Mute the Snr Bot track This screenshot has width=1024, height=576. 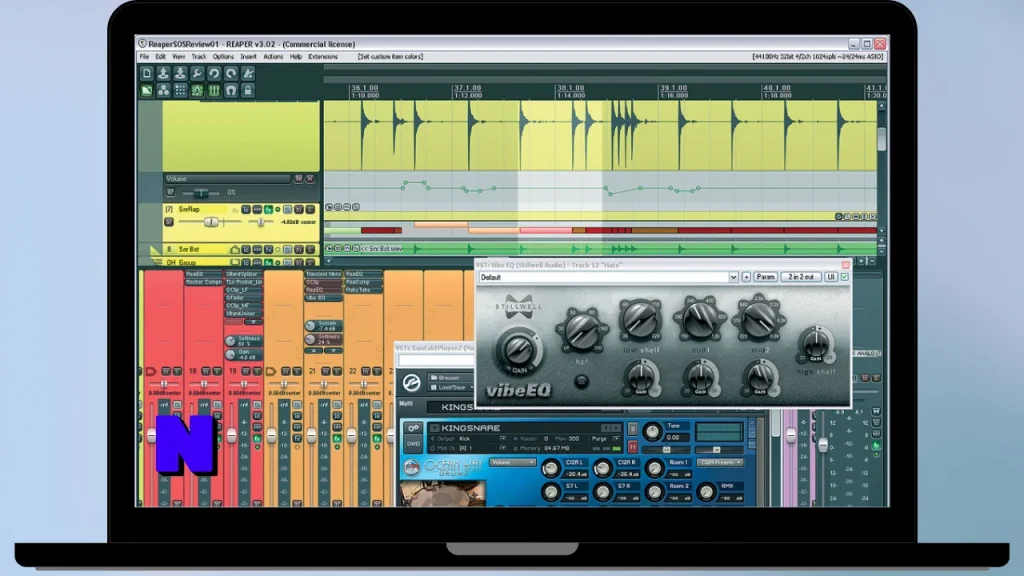tap(299, 249)
